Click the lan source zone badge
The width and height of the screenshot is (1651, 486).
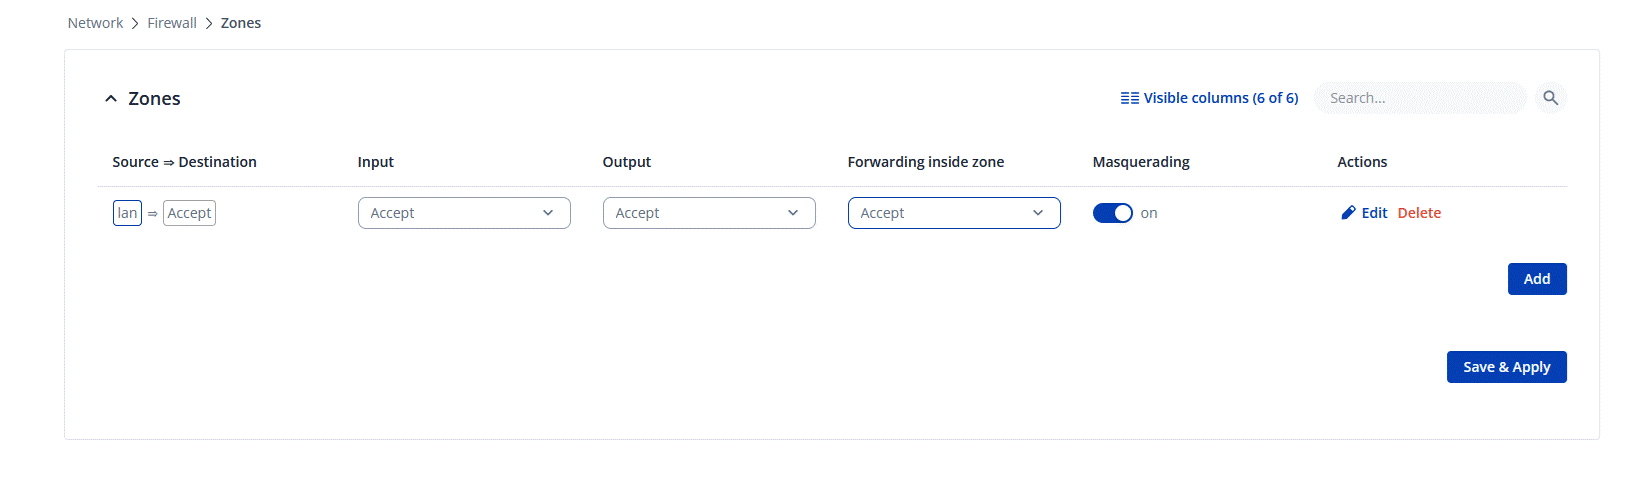127,213
